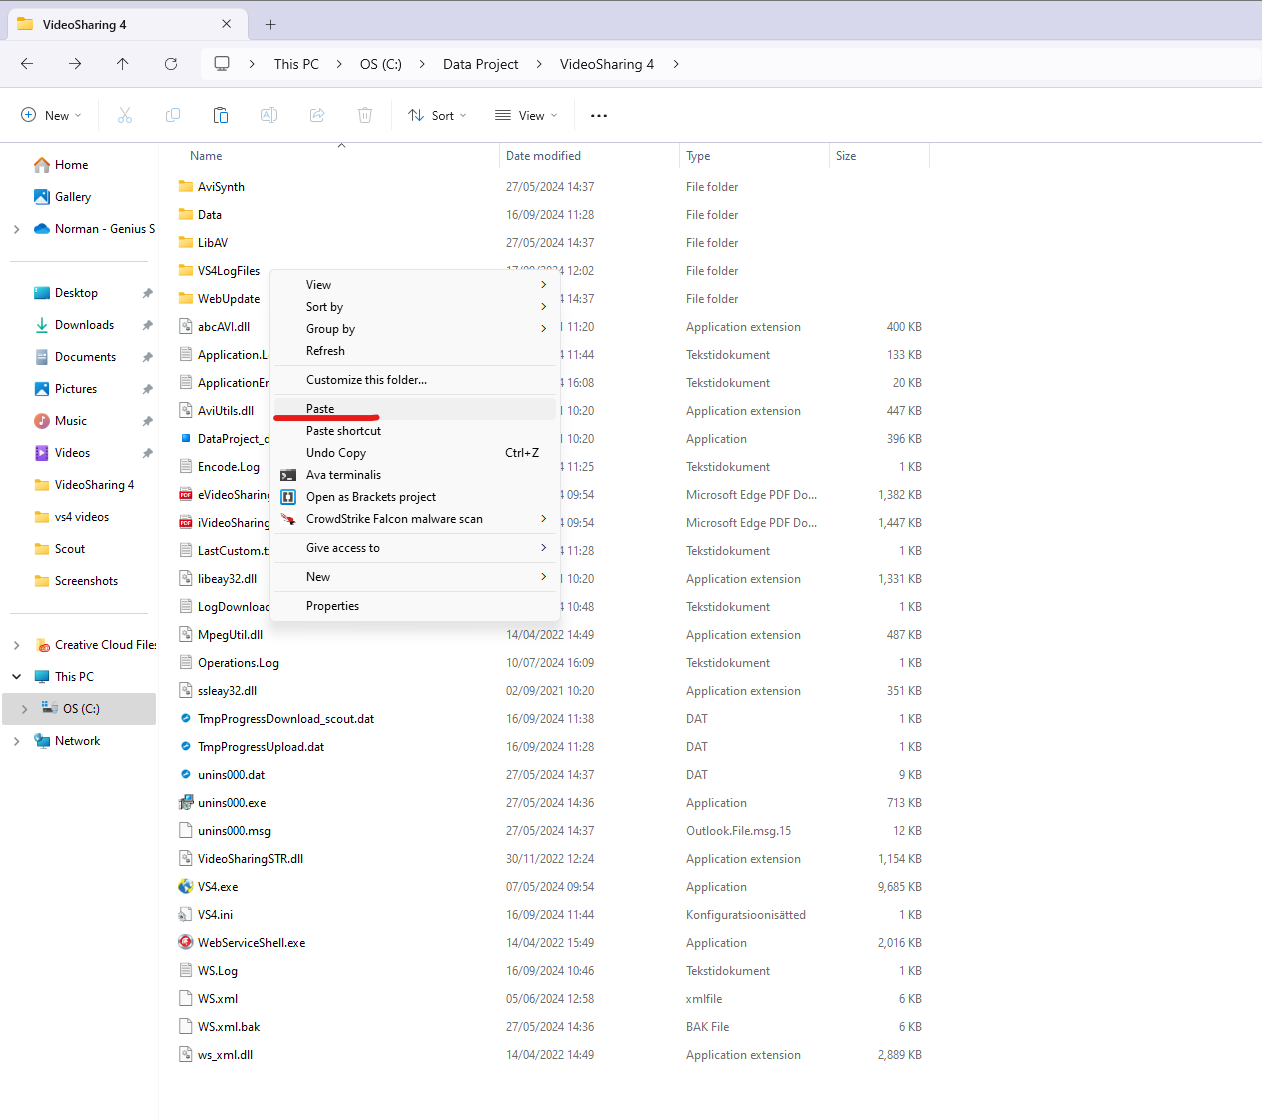Select Customize this folder...
Screen dimensions: 1262x1119
click(x=414, y=380)
